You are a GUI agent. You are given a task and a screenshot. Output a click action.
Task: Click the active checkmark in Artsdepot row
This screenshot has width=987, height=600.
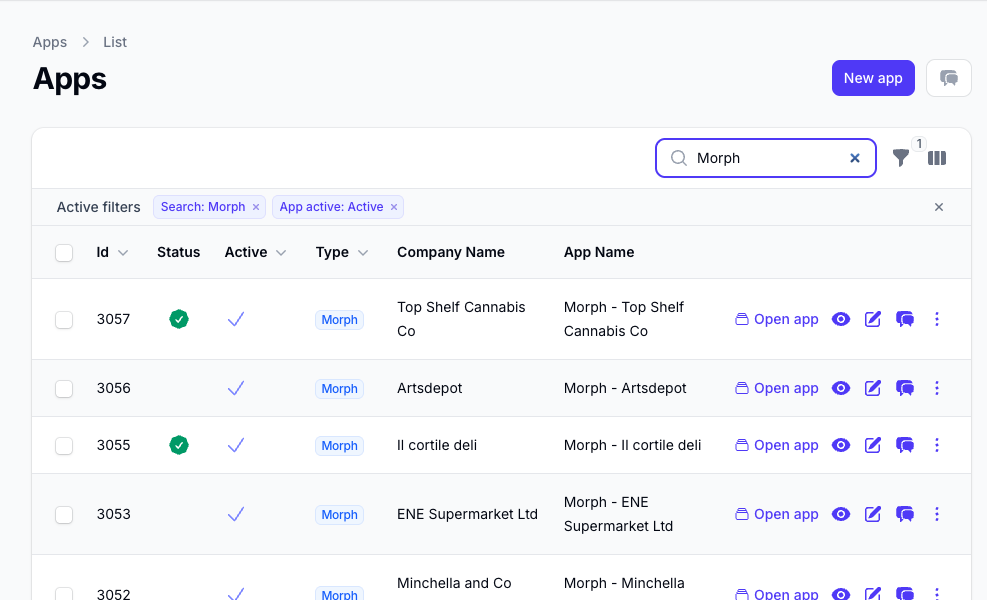click(x=236, y=388)
